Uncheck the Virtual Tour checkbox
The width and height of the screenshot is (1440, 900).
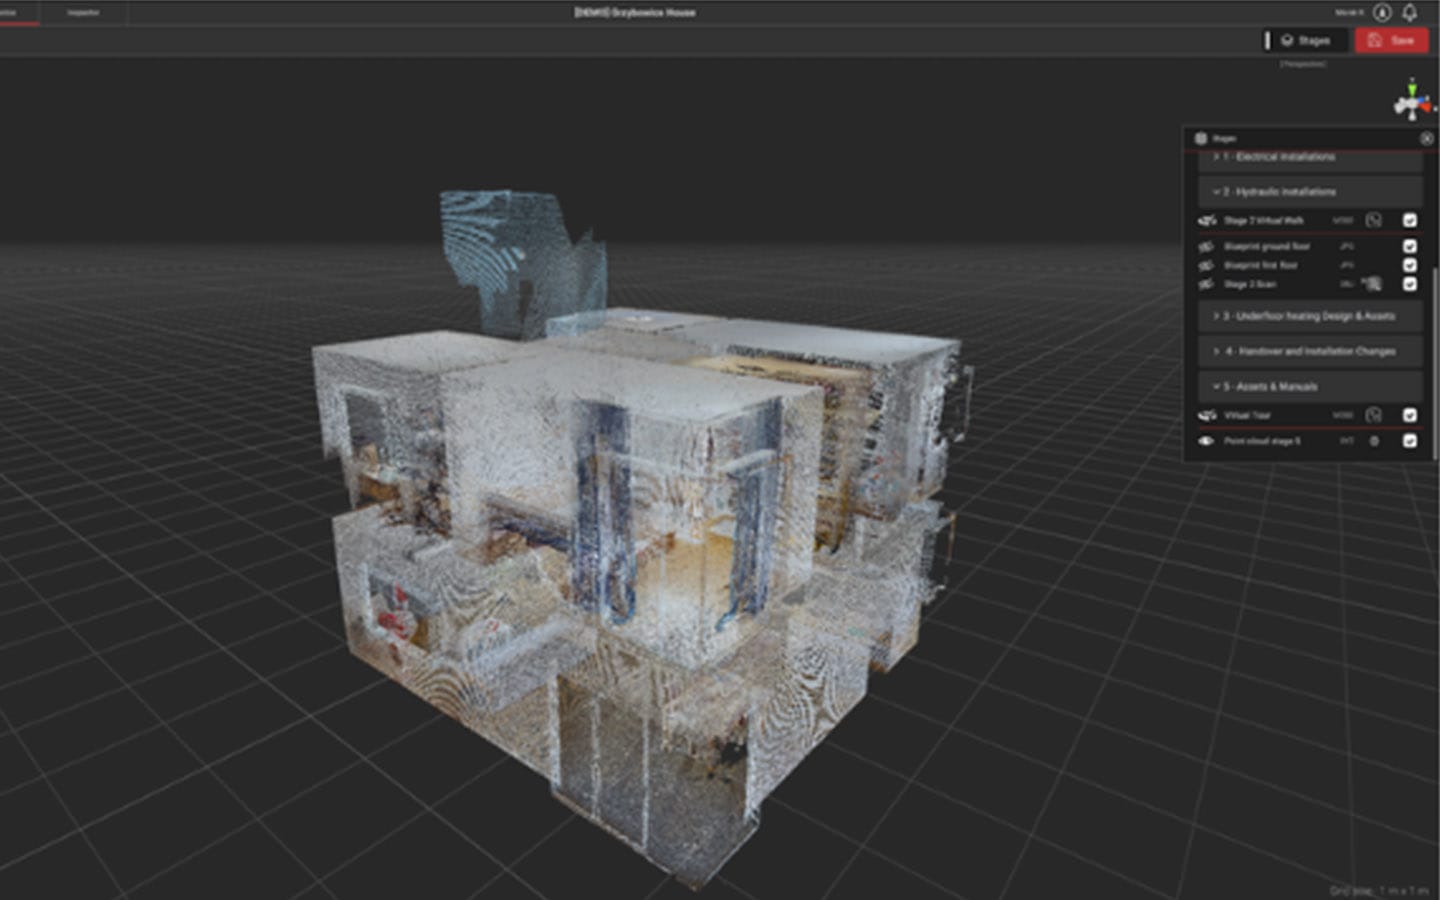[1410, 415]
